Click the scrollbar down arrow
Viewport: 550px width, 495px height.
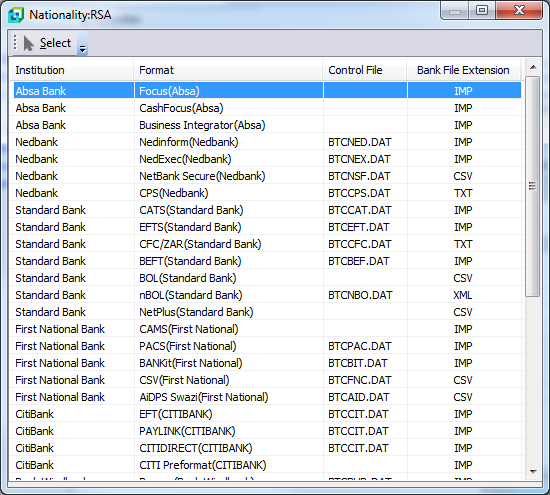tap(533, 471)
